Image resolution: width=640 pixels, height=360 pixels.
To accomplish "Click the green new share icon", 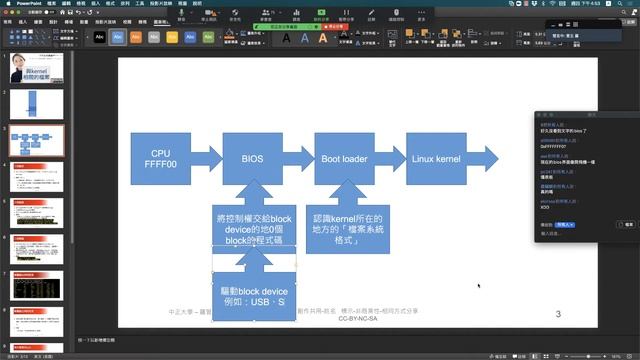I will click(x=321, y=13).
